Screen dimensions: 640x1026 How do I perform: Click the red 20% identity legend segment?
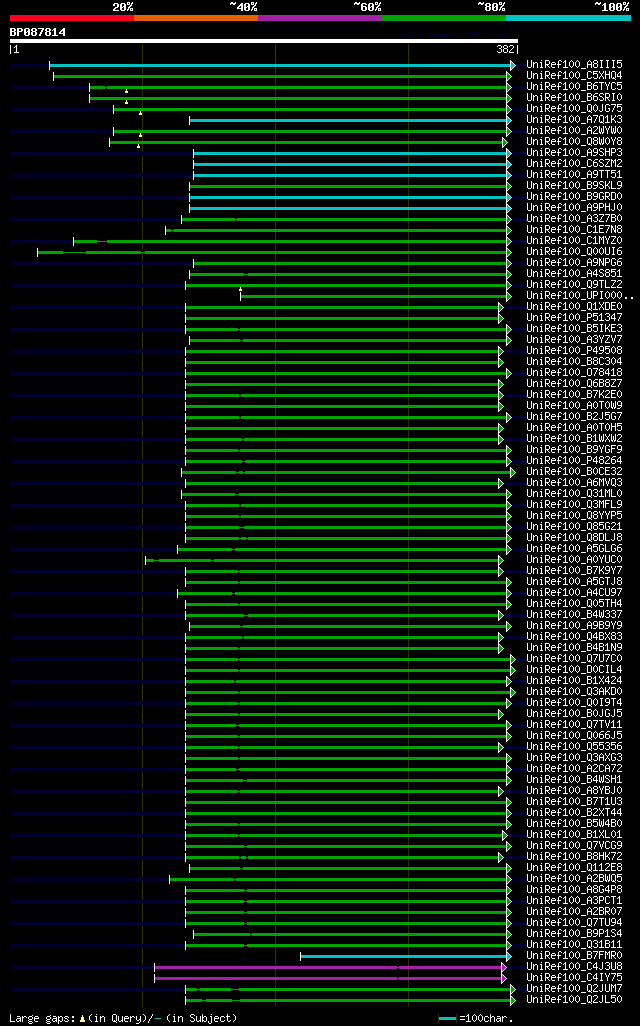pyautogui.click(x=72, y=18)
